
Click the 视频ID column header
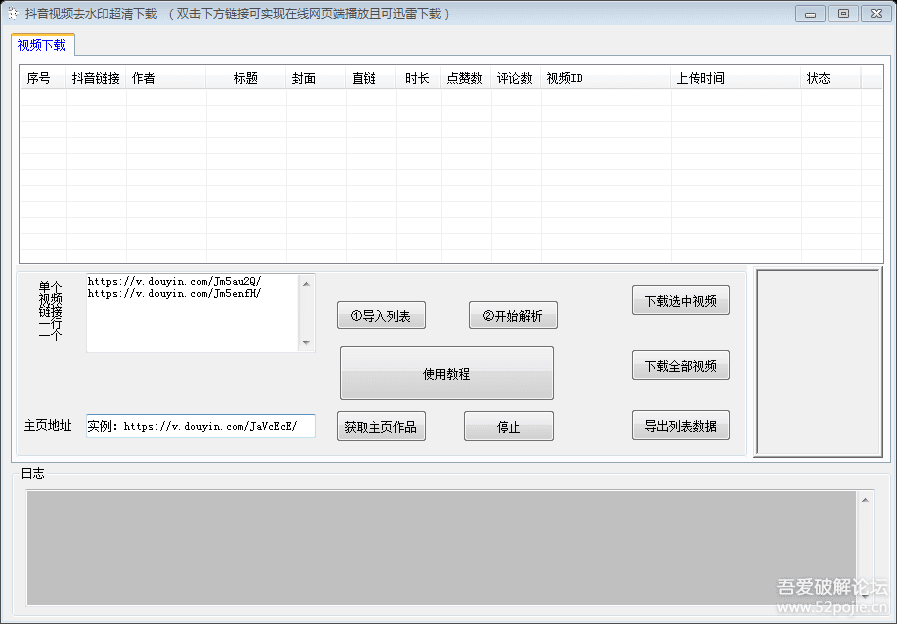pyautogui.click(x=606, y=78)
